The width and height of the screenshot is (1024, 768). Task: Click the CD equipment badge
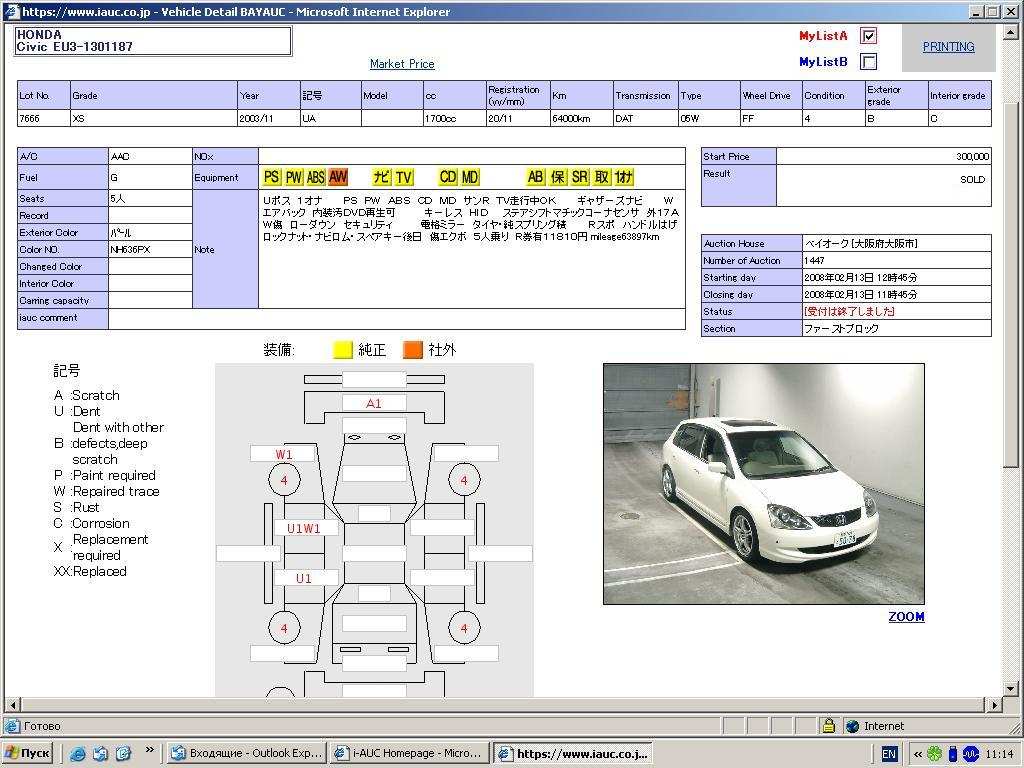(448, 177)
